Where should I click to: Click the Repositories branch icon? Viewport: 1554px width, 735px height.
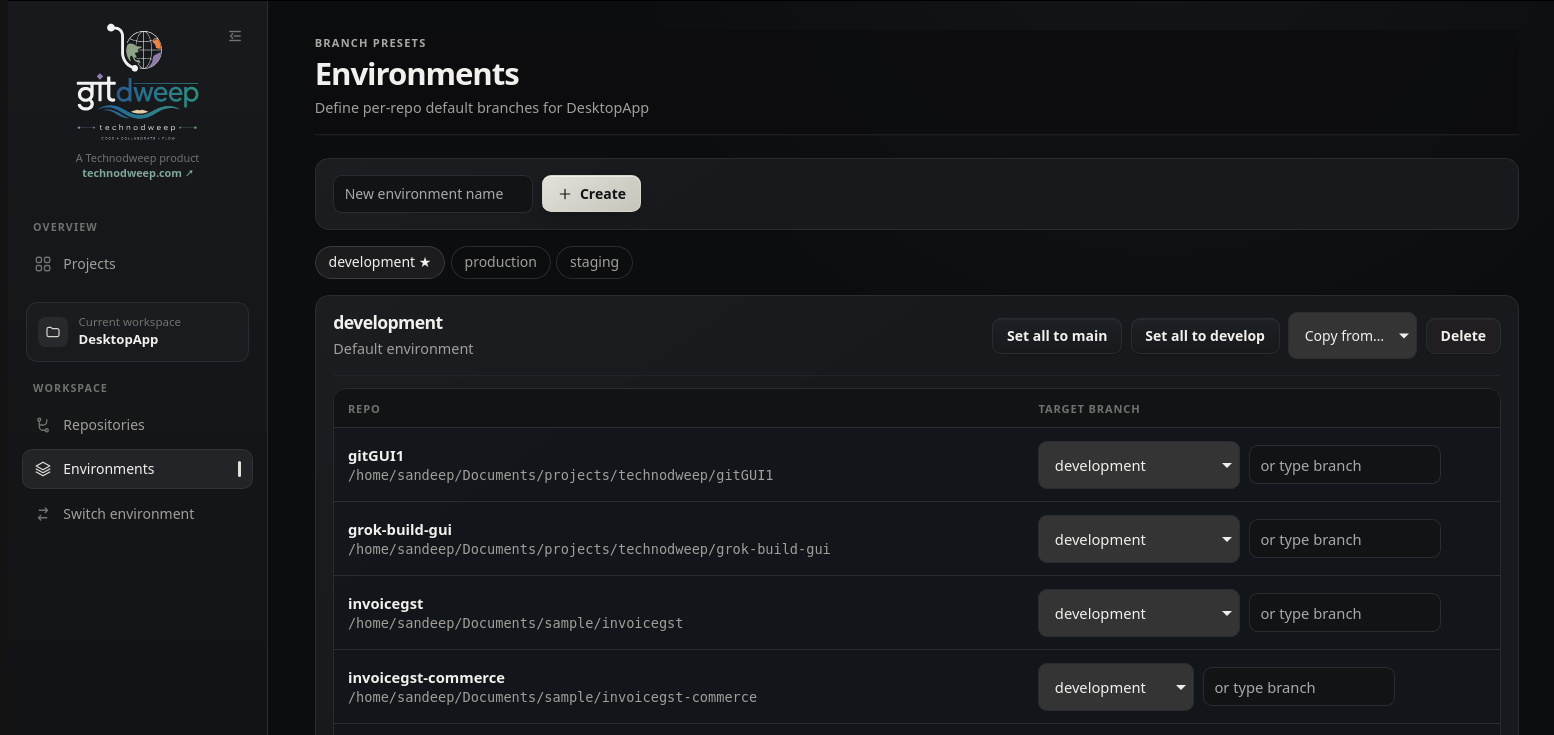tap(43, 425)
